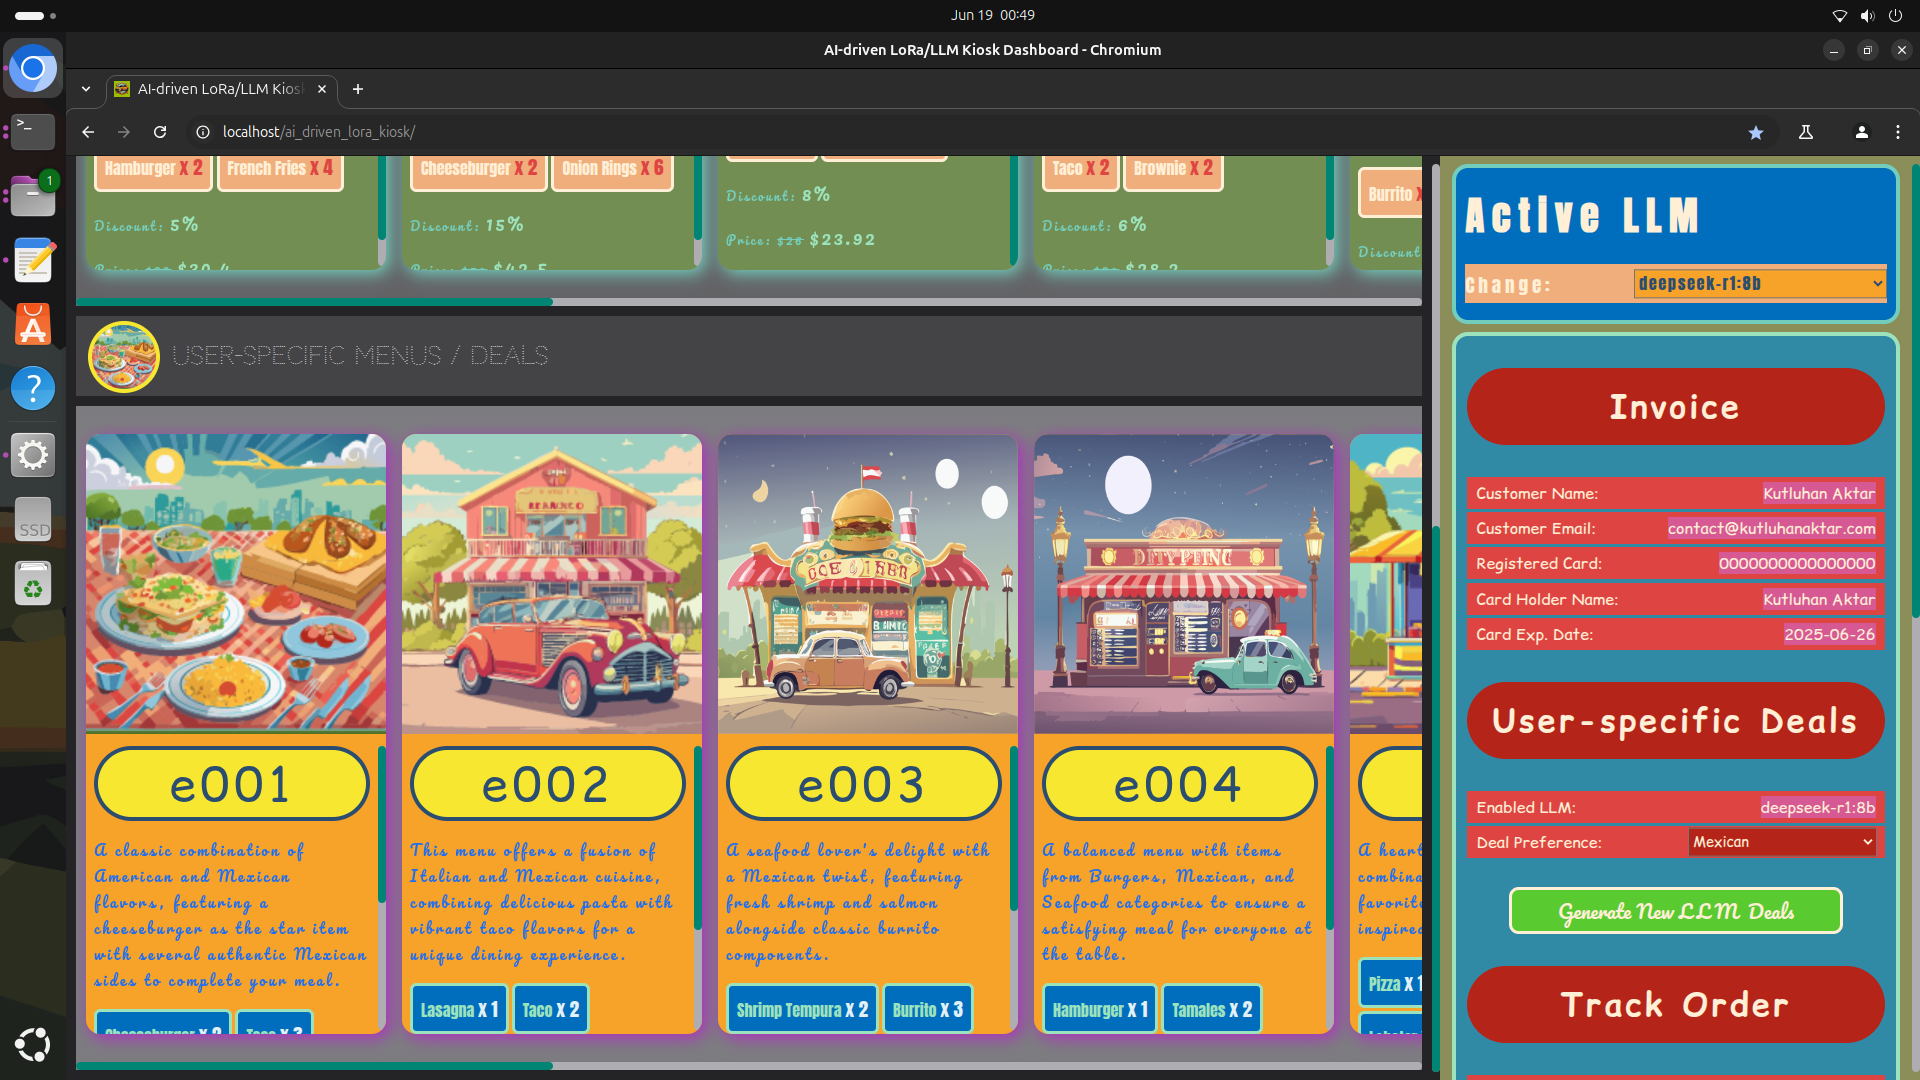
Task: Open Text Editor from the dock
Action: click(33, 260)
